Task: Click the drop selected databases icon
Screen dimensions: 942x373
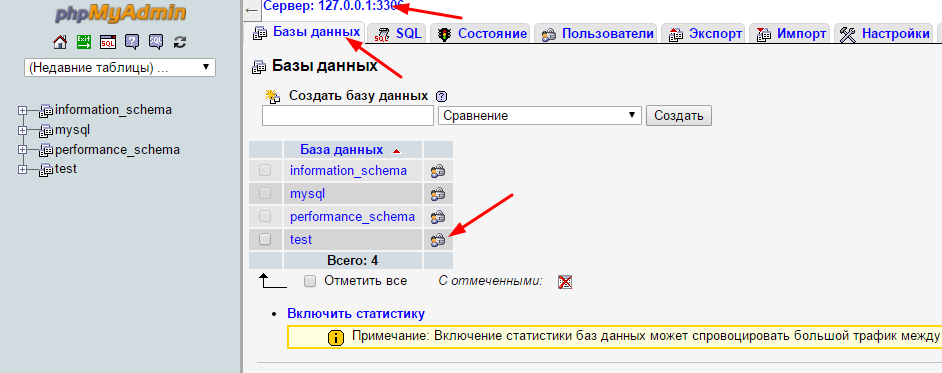Action: point(564,282)
